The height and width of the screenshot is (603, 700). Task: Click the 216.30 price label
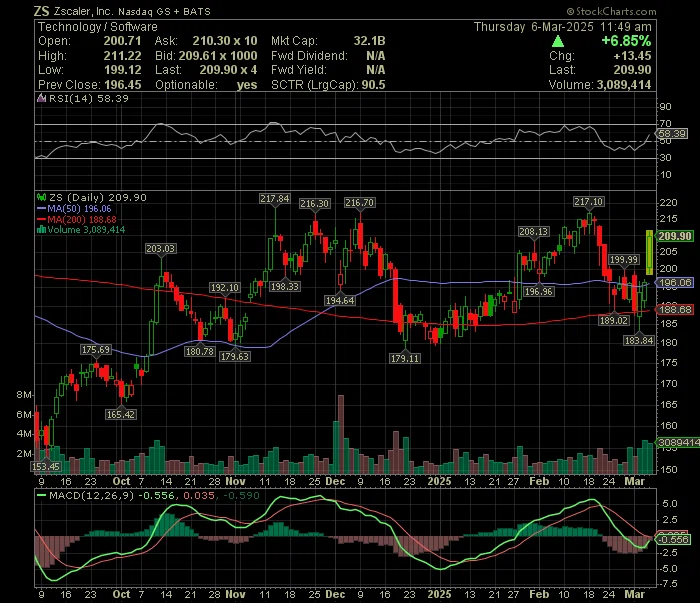tap(315, 204)
